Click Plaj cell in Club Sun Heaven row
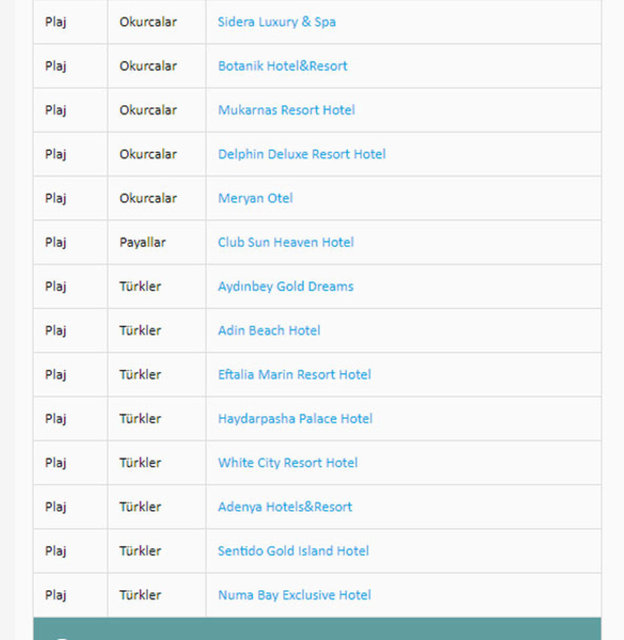This screenshot has width=624, height=640. click(x=55, y=242)
